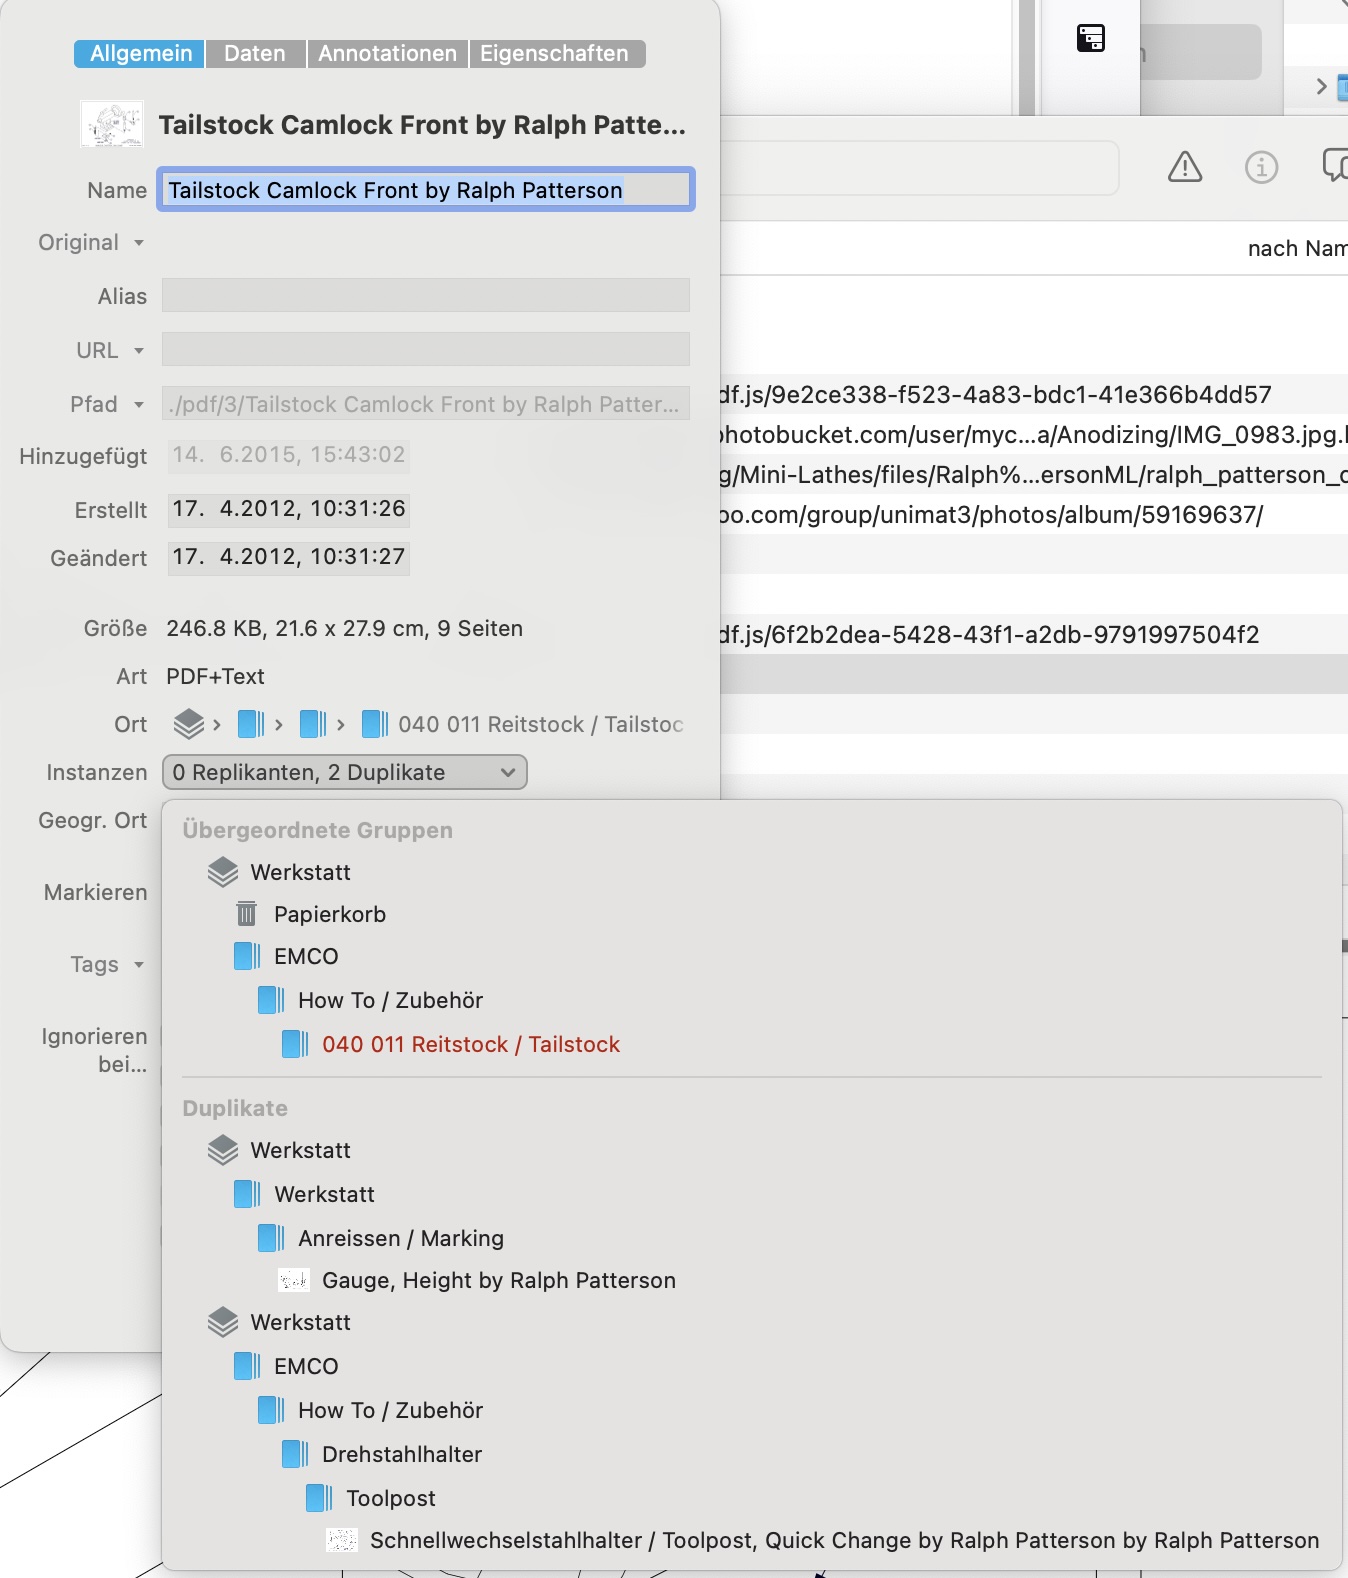Screen dimensions: 1348x1578
Task: Click the database layers icon in Ort path
Action: tap(188, 724)
